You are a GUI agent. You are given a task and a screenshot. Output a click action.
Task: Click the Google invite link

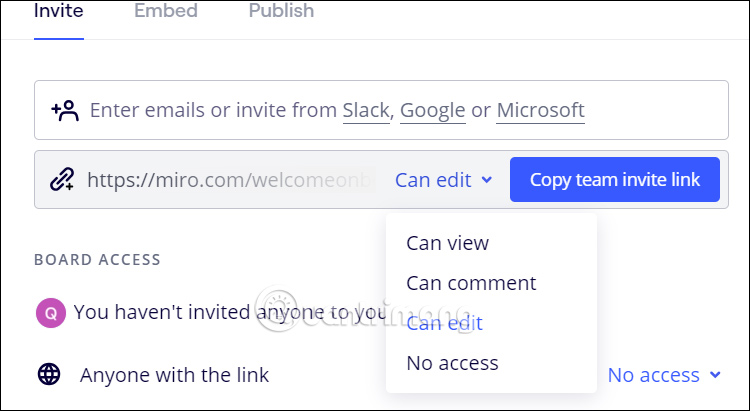click(x=432, y=110)
